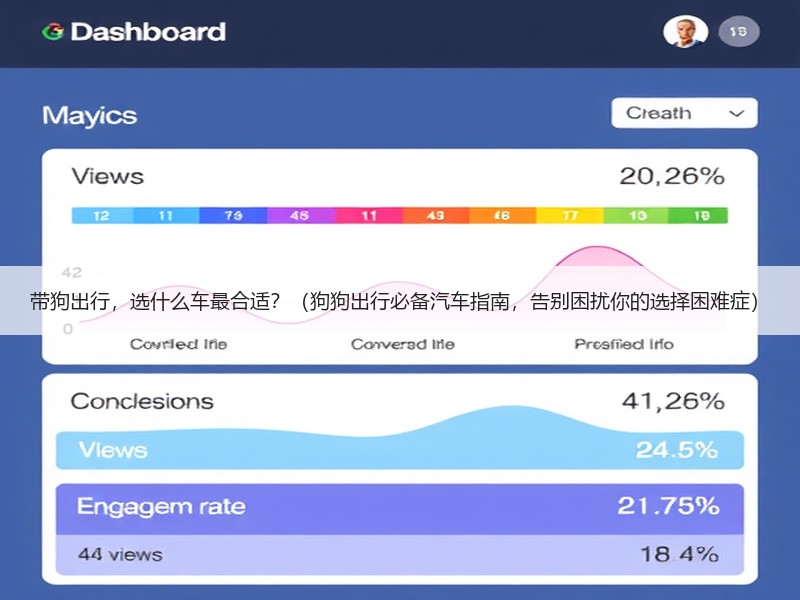Click the 18.4% value

tap(680, 554)
